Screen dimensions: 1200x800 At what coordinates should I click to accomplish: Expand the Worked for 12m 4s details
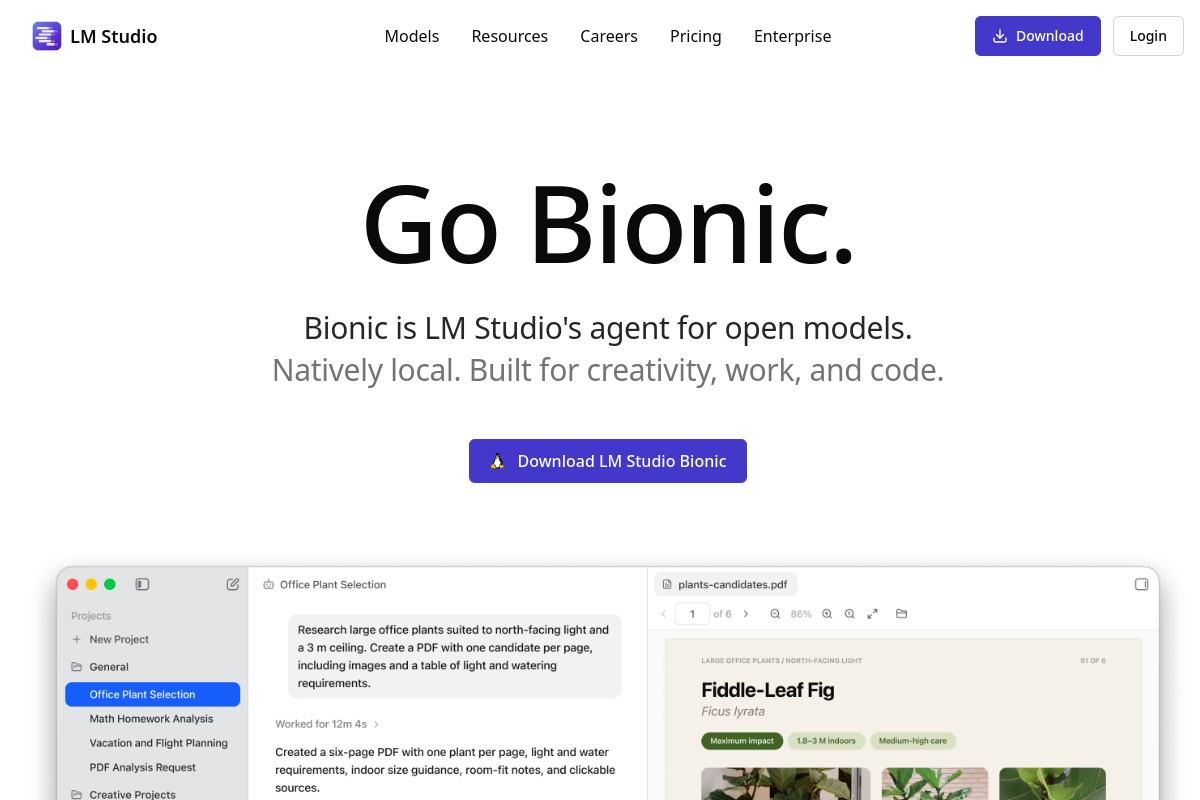pyautogui.click(x=327, y=724)
